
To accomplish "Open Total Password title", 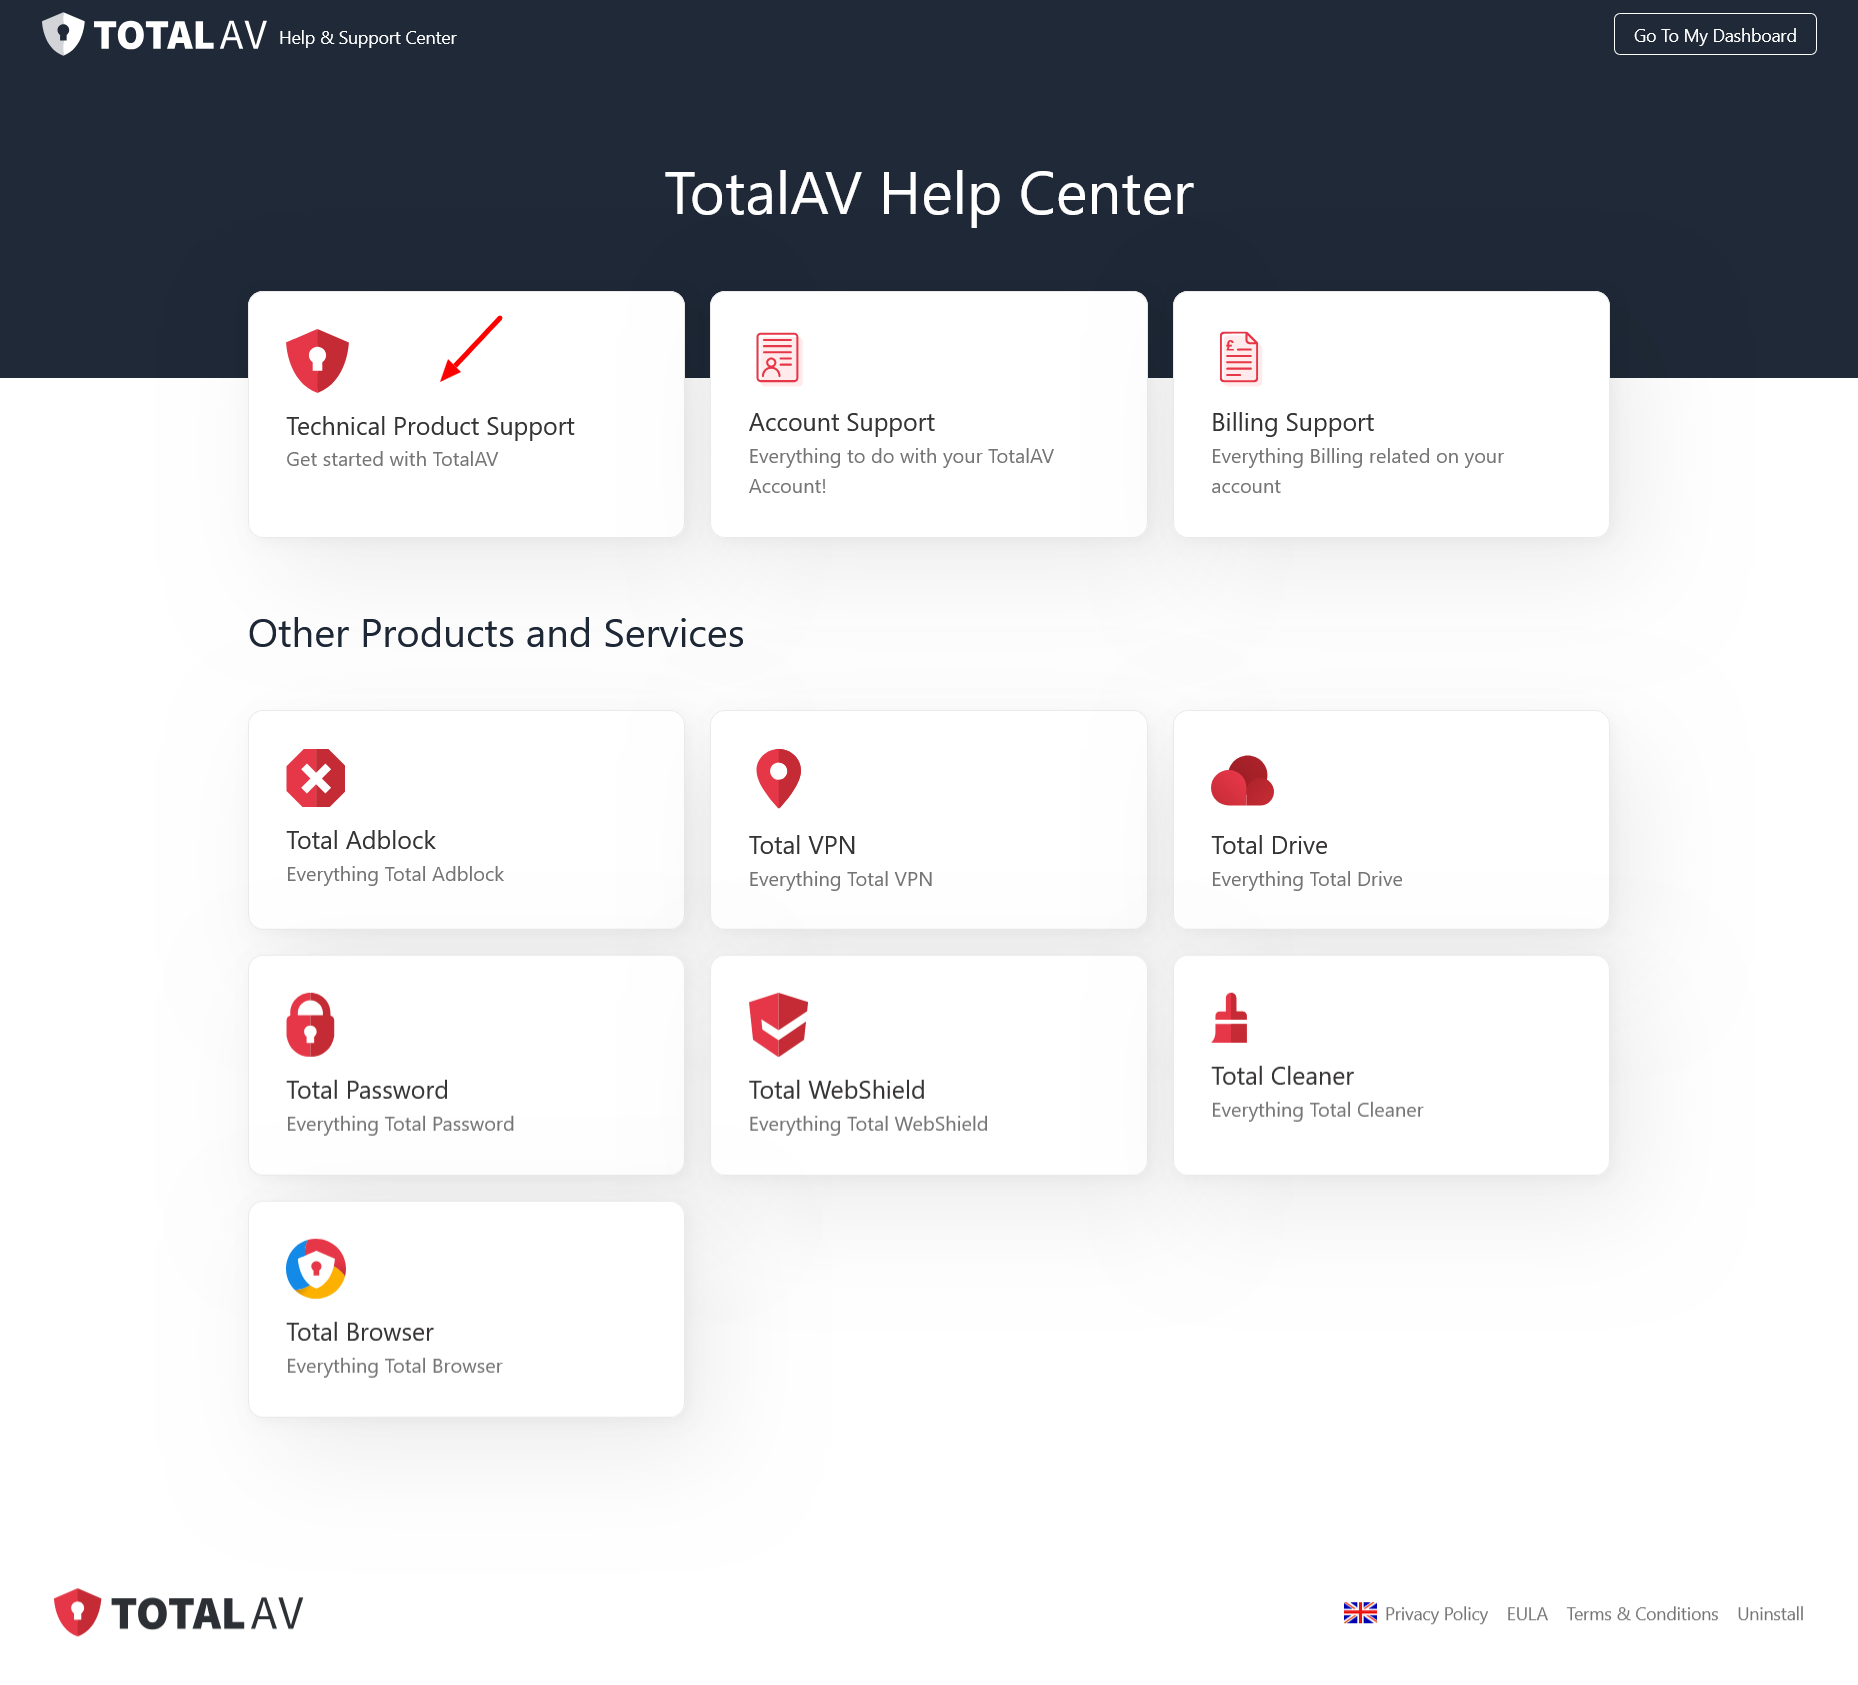I will click(367, 1090).
